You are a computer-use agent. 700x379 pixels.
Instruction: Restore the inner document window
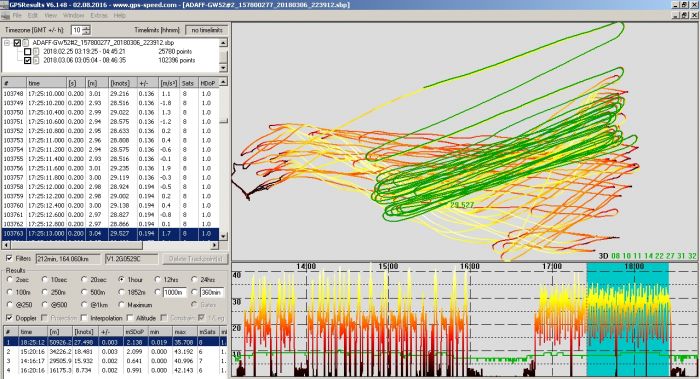click(x=685, y=16)
